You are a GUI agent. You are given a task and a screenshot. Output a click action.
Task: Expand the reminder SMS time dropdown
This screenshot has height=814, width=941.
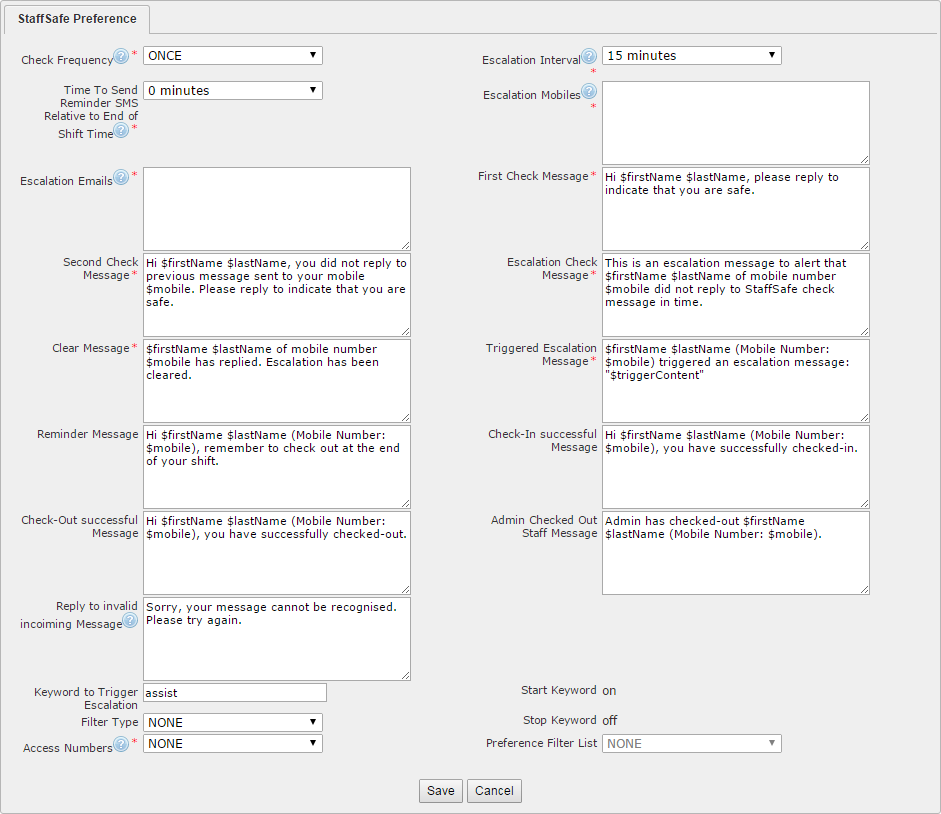[233, 91]
